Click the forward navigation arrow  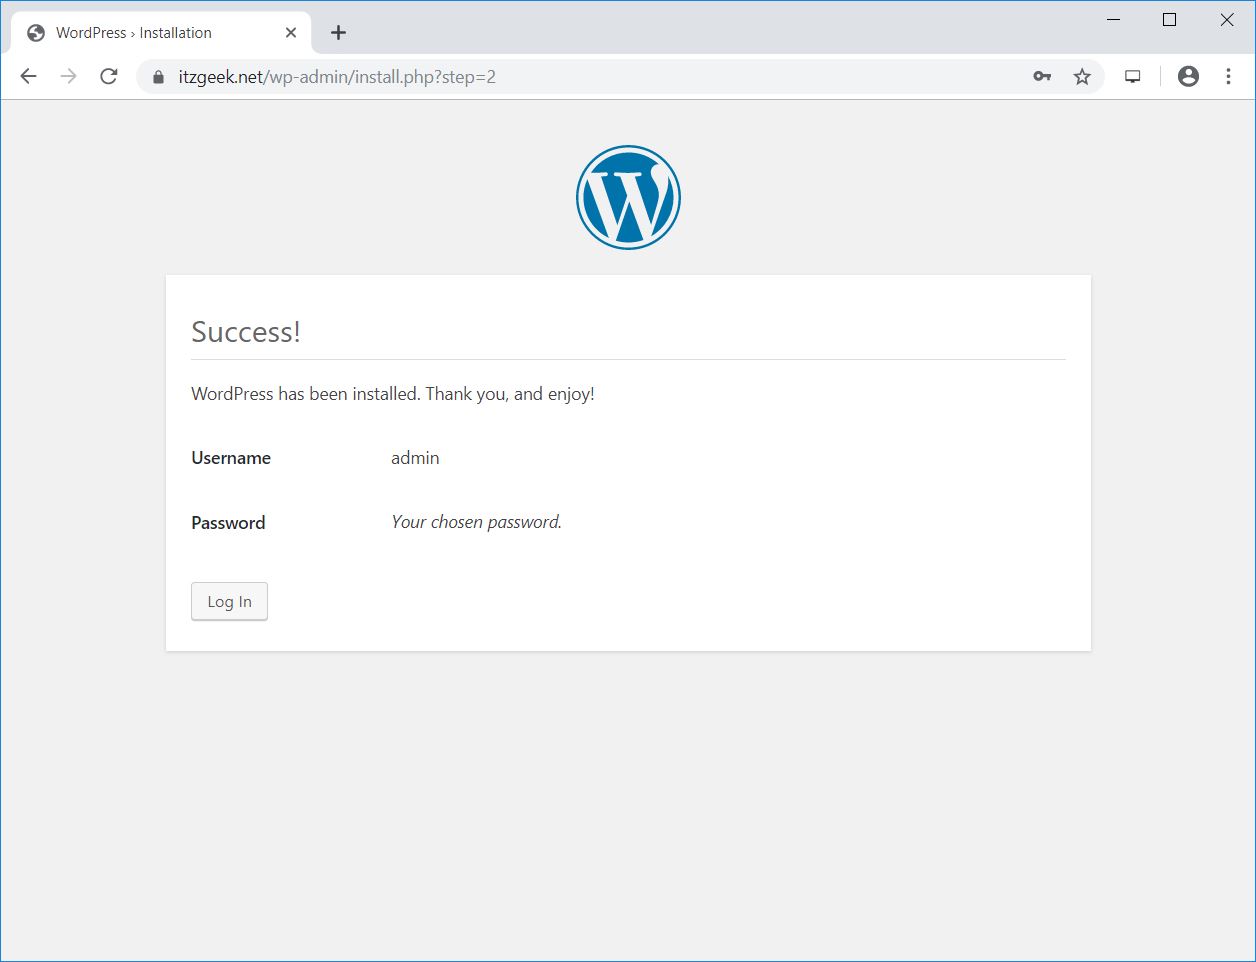click(x=68, y=76)
